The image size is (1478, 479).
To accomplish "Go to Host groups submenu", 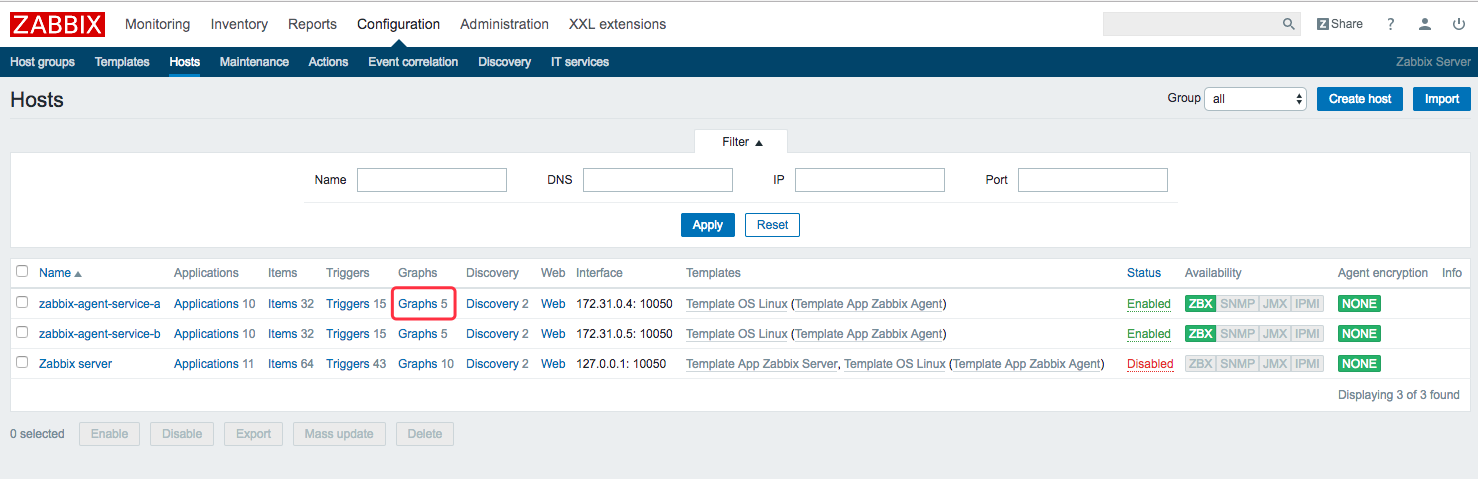I will click(42, 62).
